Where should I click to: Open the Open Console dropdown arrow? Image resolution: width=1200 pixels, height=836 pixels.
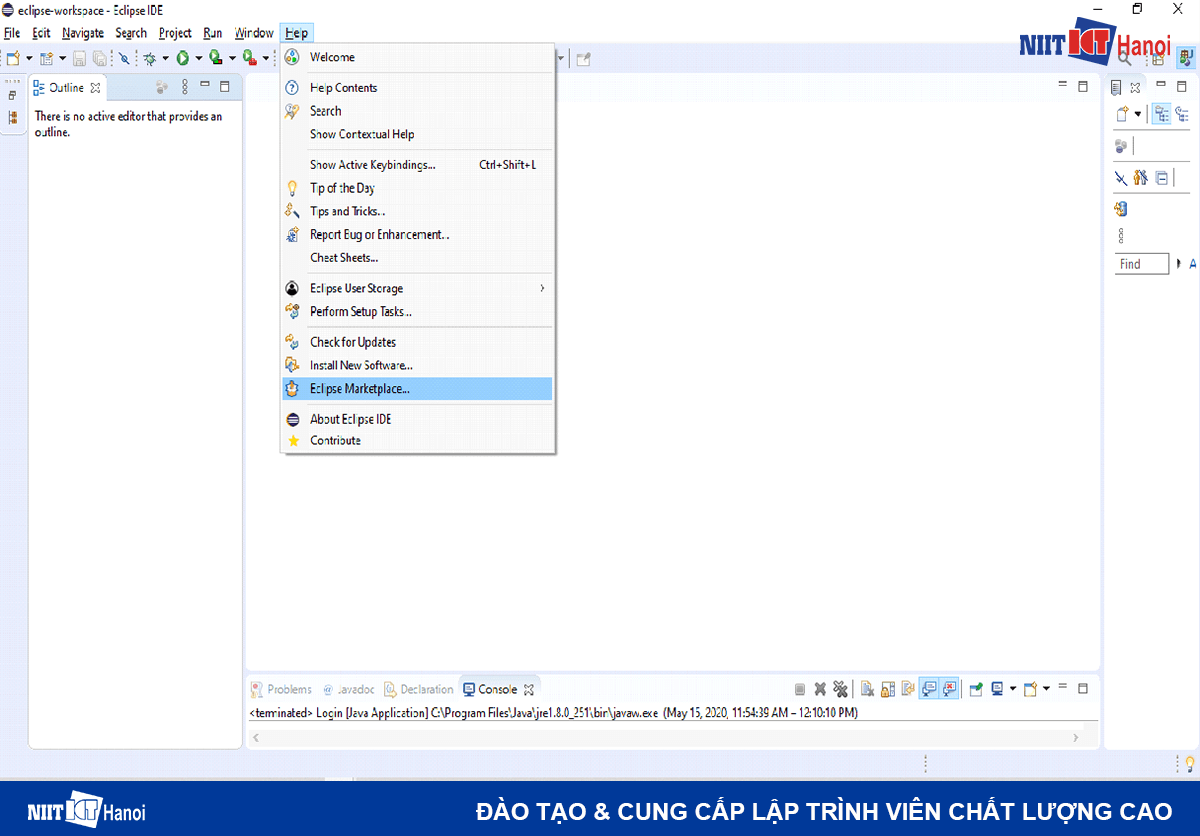tap(1047, 689)
